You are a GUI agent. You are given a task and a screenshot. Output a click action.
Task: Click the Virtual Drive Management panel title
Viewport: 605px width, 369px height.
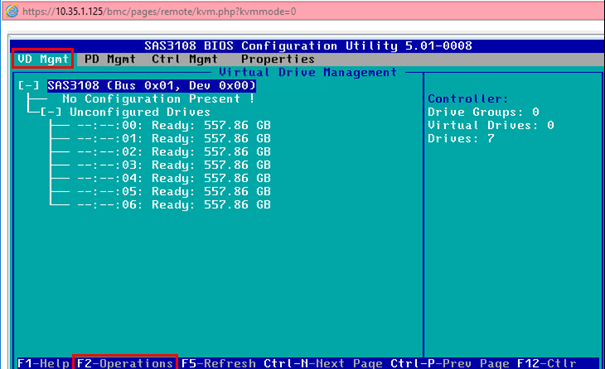pos(308,72)
